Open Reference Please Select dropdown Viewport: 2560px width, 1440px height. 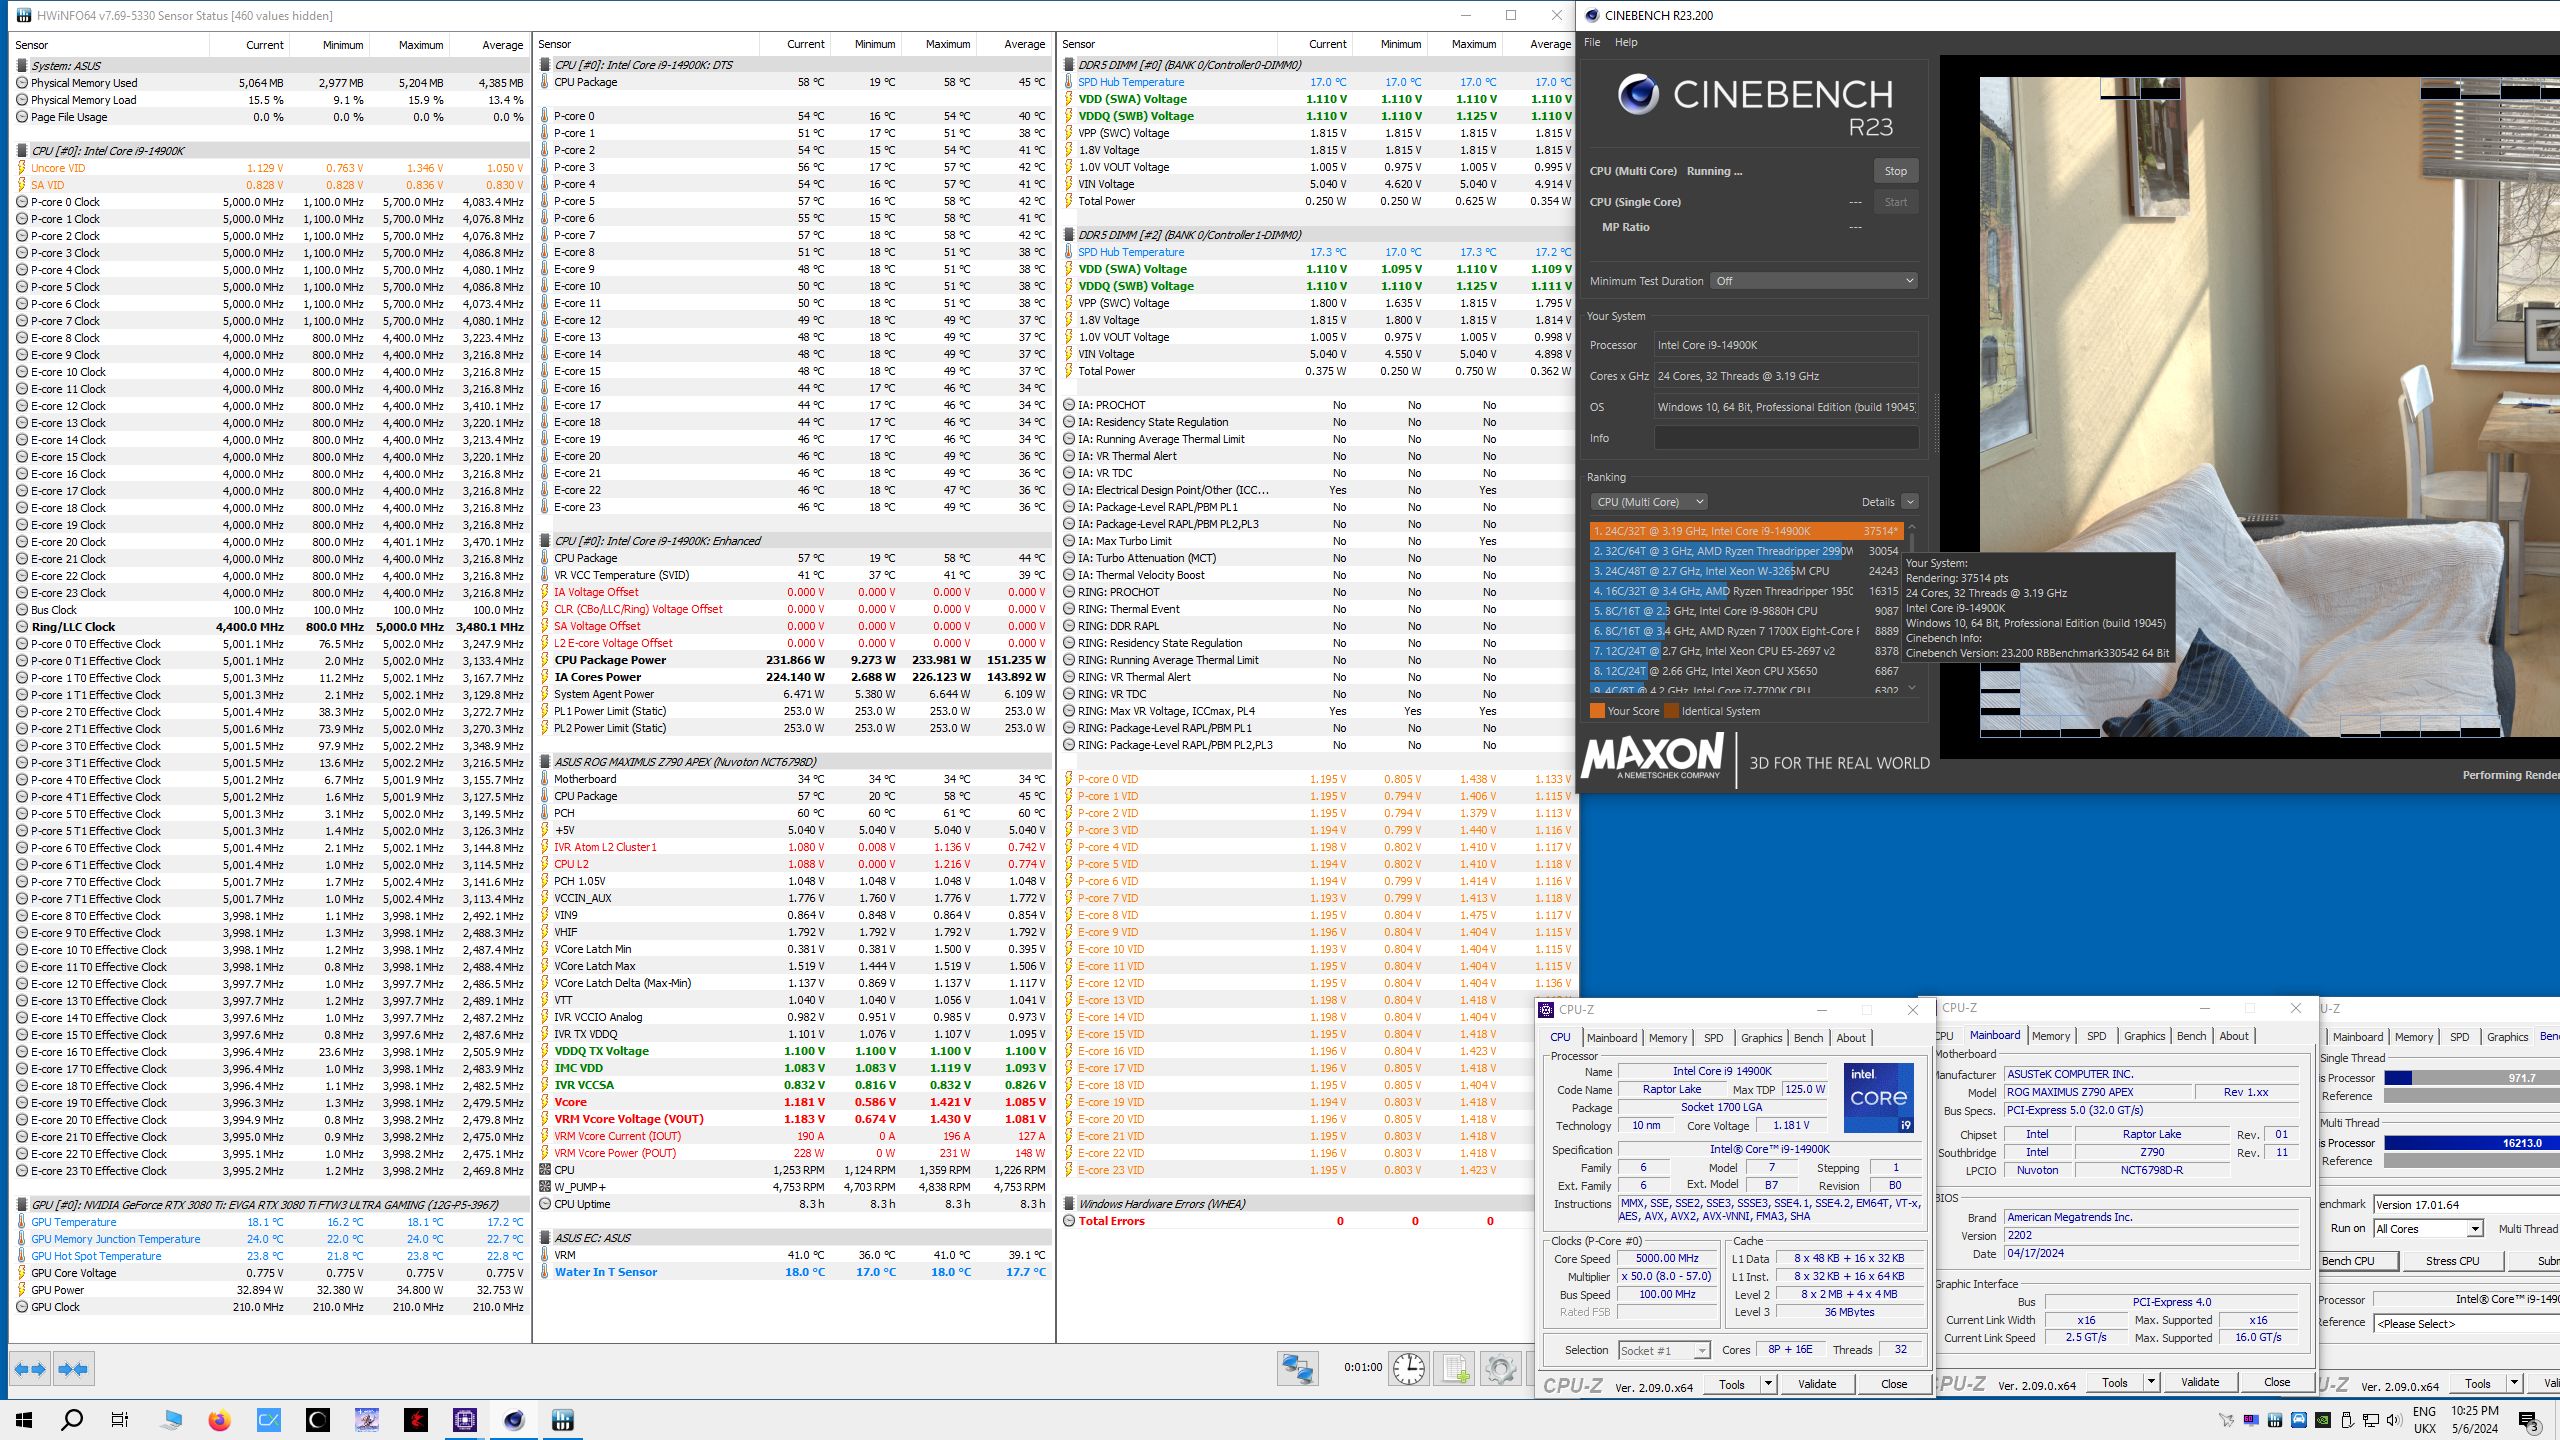click(x=2466, y=1324)
